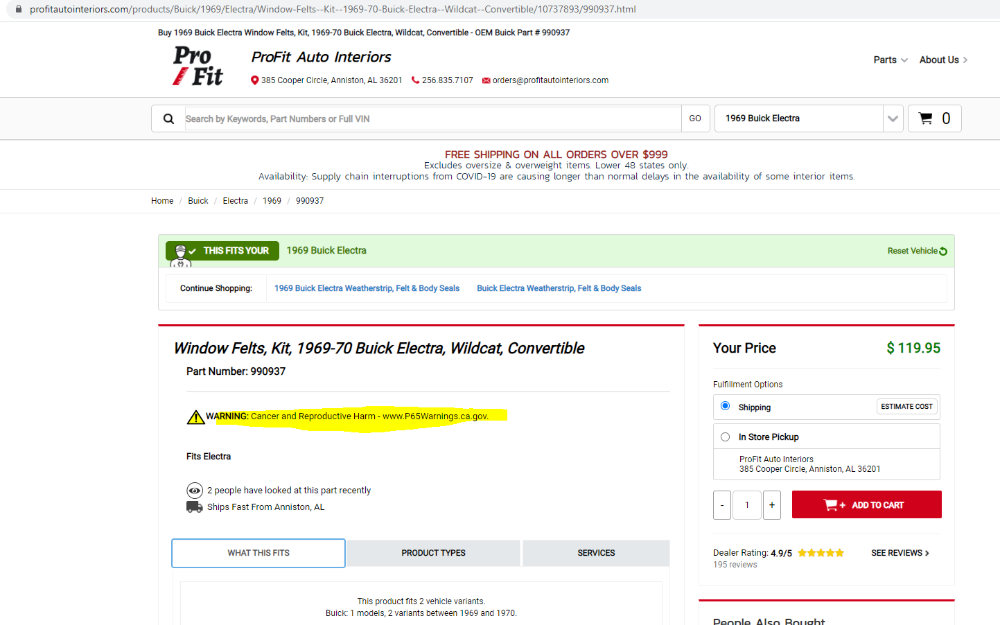This screenshot has height=625, width=1000.
Task: Click the GO search button
Action: (695, 119)
